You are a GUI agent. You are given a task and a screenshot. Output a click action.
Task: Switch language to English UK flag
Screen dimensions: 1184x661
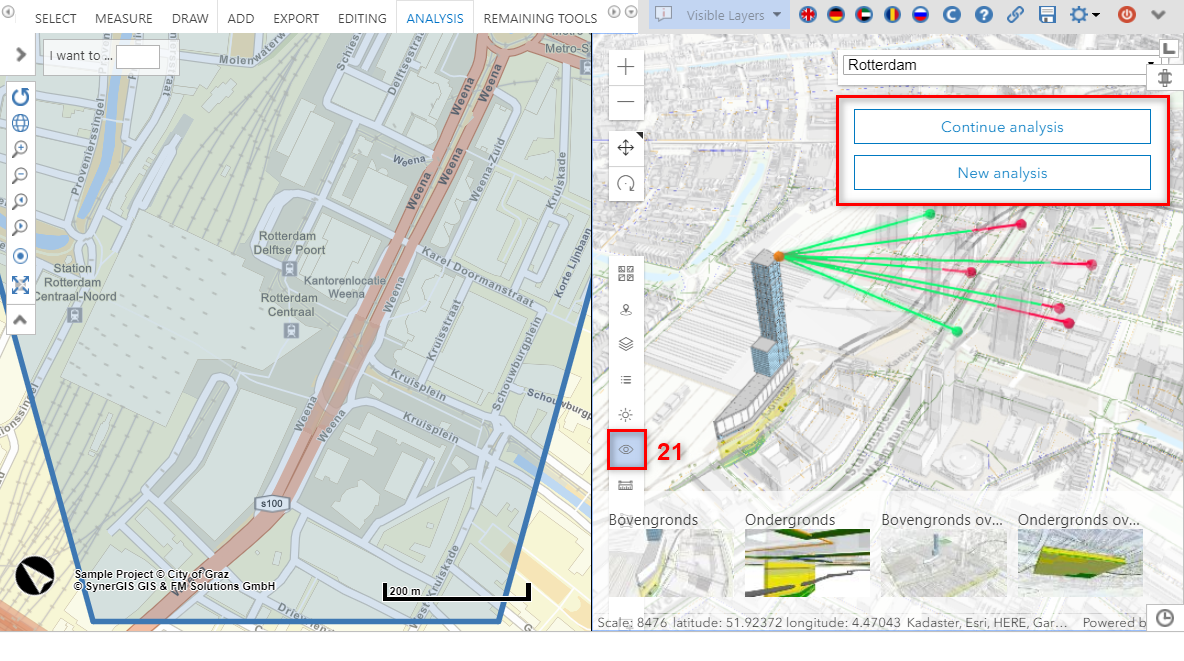[807, 15]
